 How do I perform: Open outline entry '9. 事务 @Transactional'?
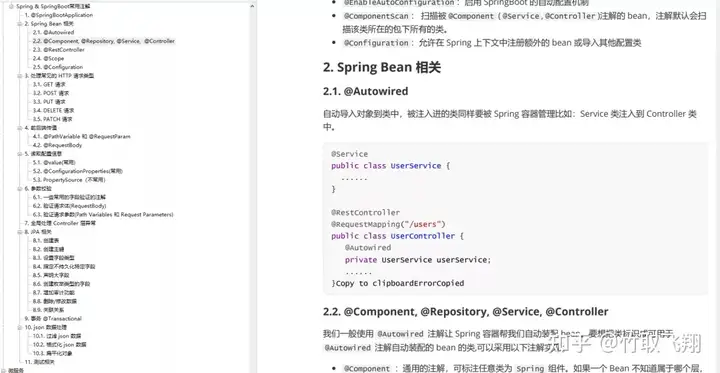pos(53,319)
